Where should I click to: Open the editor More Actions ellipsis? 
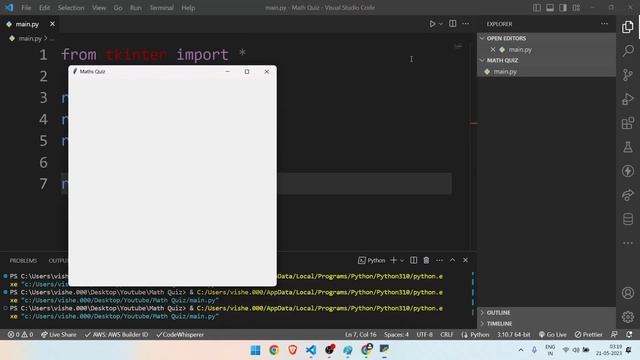[465, 24]
